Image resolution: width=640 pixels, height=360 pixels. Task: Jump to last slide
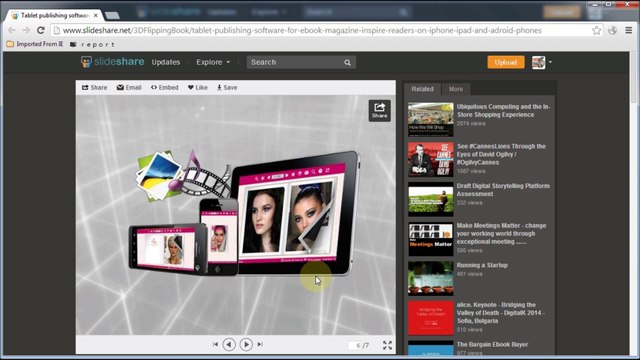point(260,344)
